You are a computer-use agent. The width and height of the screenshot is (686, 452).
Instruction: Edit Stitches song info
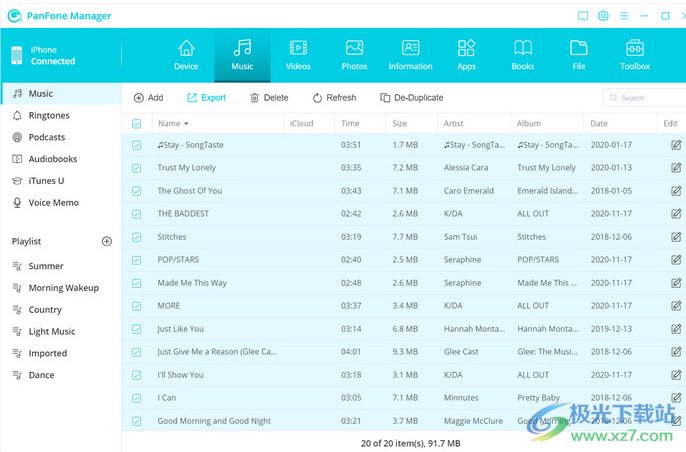click(676, 237)
